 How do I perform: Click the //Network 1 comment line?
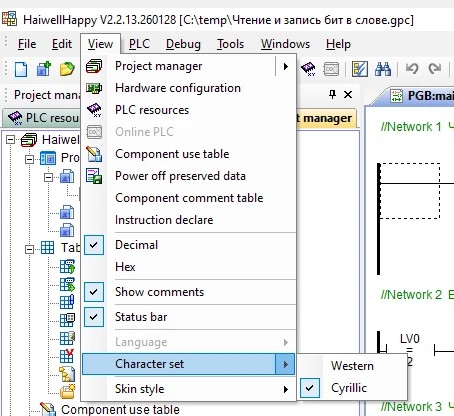click(417, 127)
